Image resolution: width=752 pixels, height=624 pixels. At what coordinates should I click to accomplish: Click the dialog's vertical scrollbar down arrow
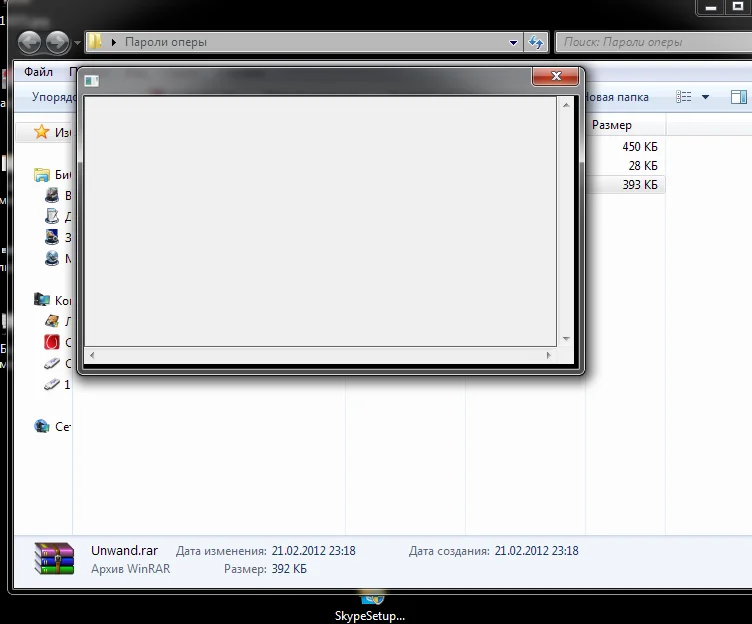[566, 339]
